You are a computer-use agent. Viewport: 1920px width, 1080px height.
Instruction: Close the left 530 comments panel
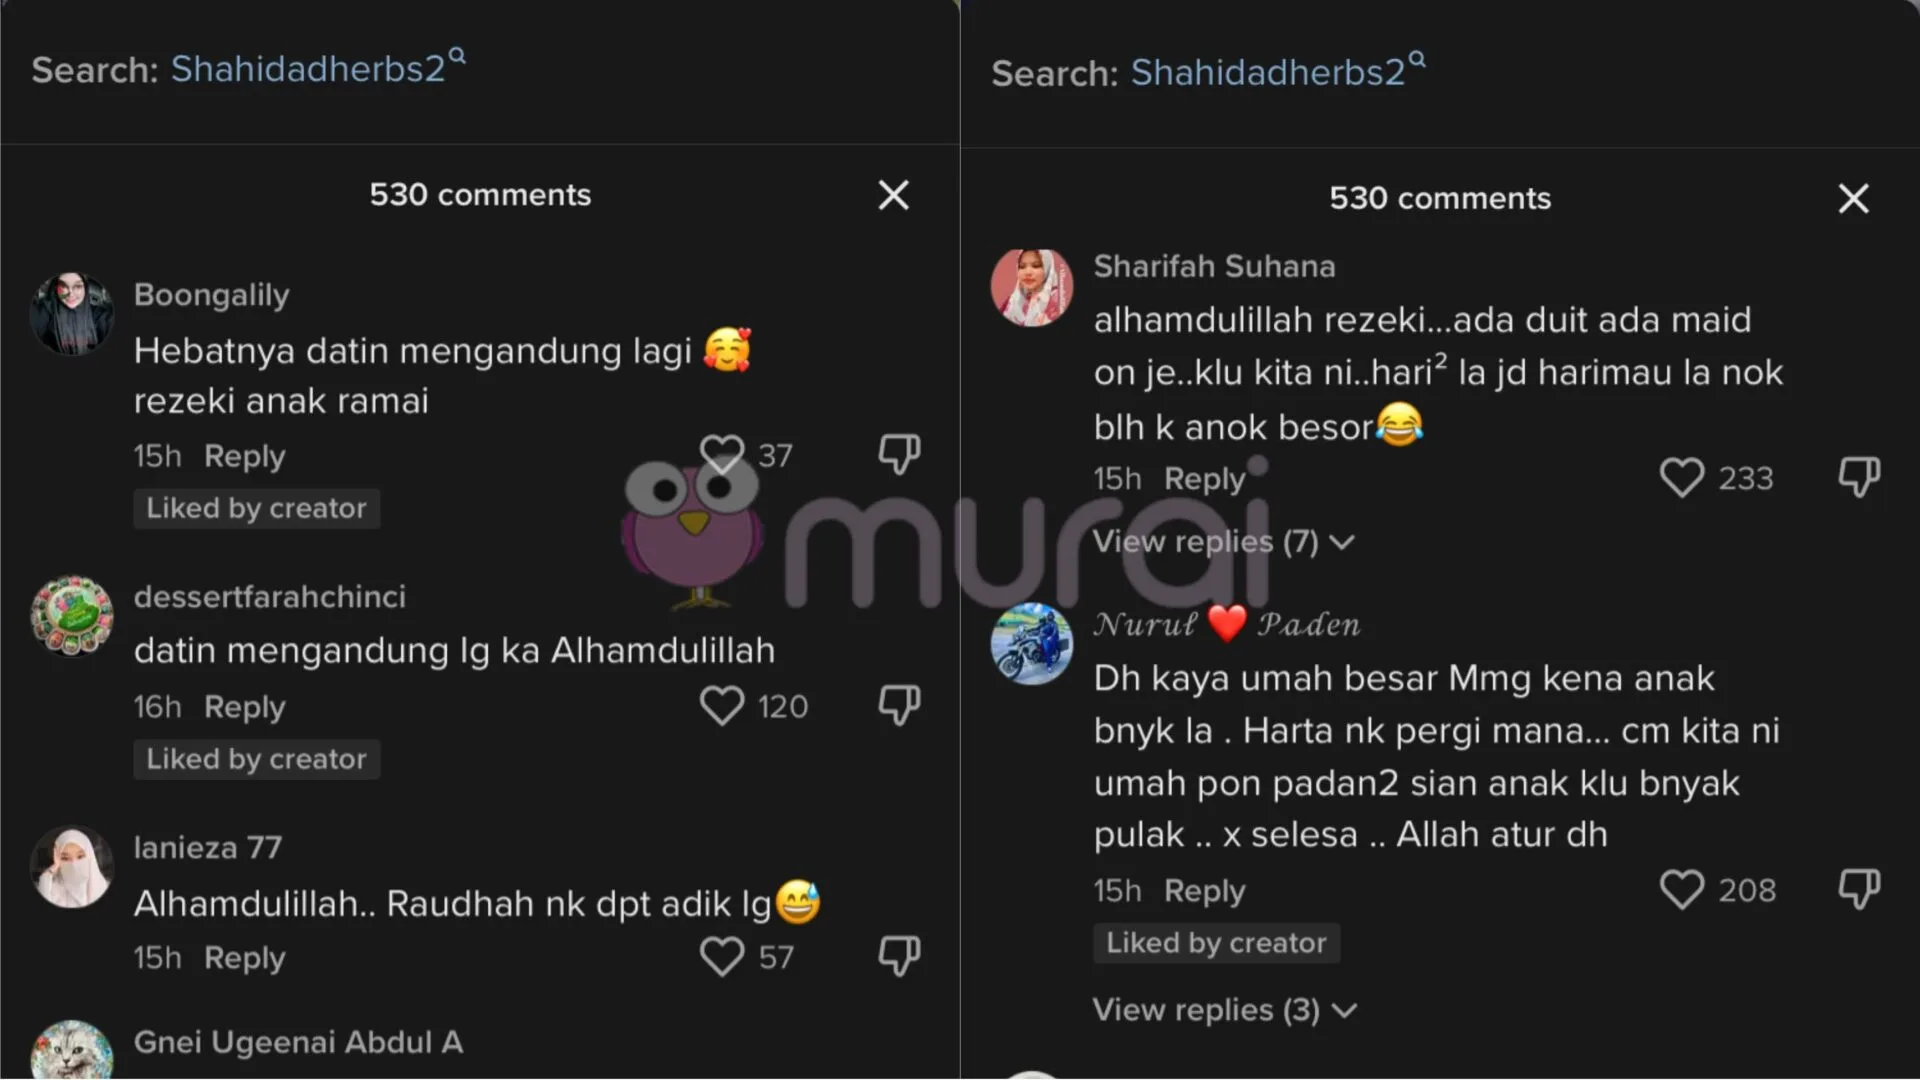pyautogui.click(x=893, y=195)
